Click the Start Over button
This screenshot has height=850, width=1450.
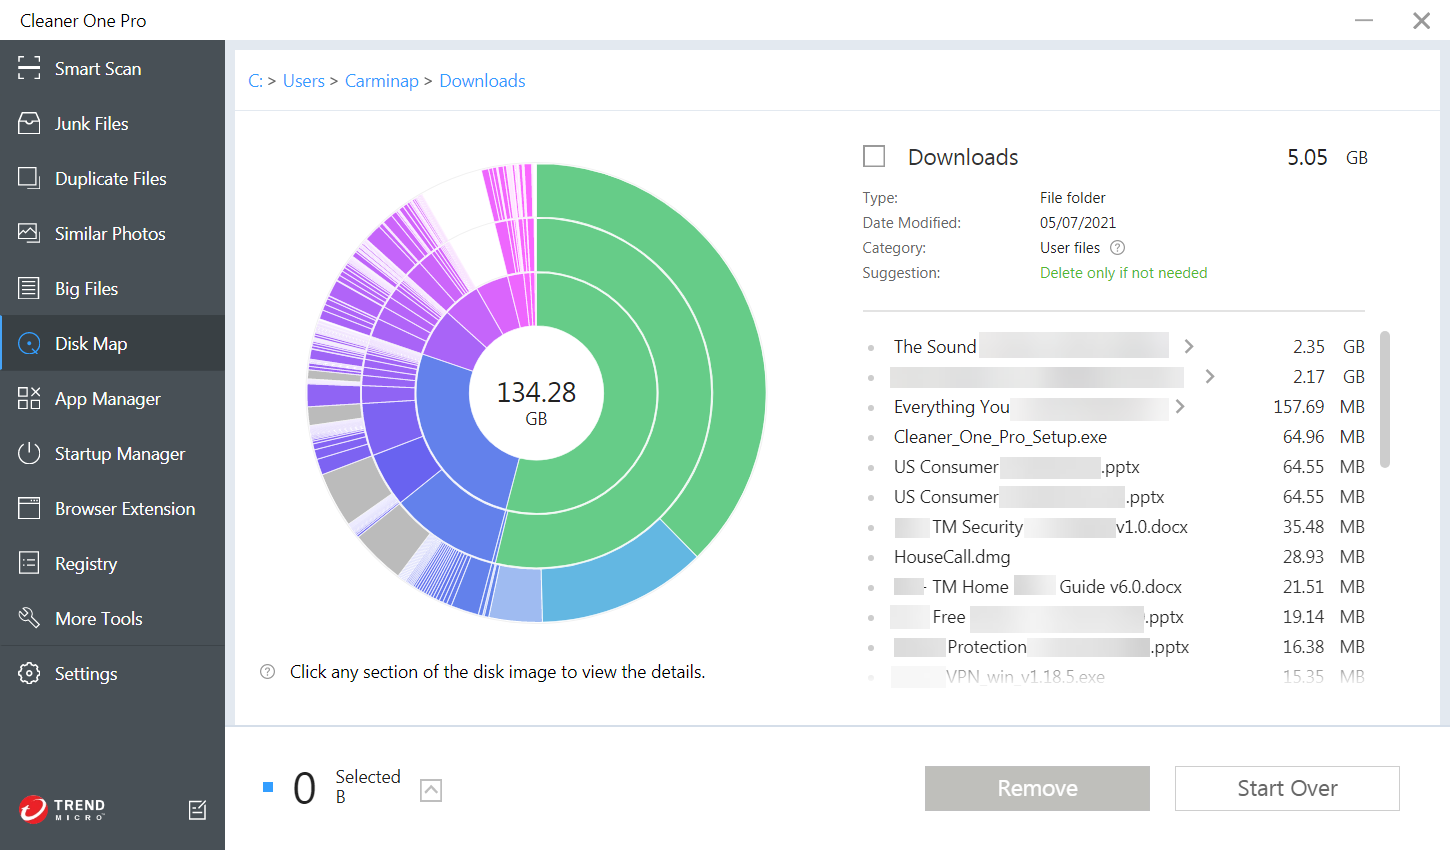(1287, 788)
